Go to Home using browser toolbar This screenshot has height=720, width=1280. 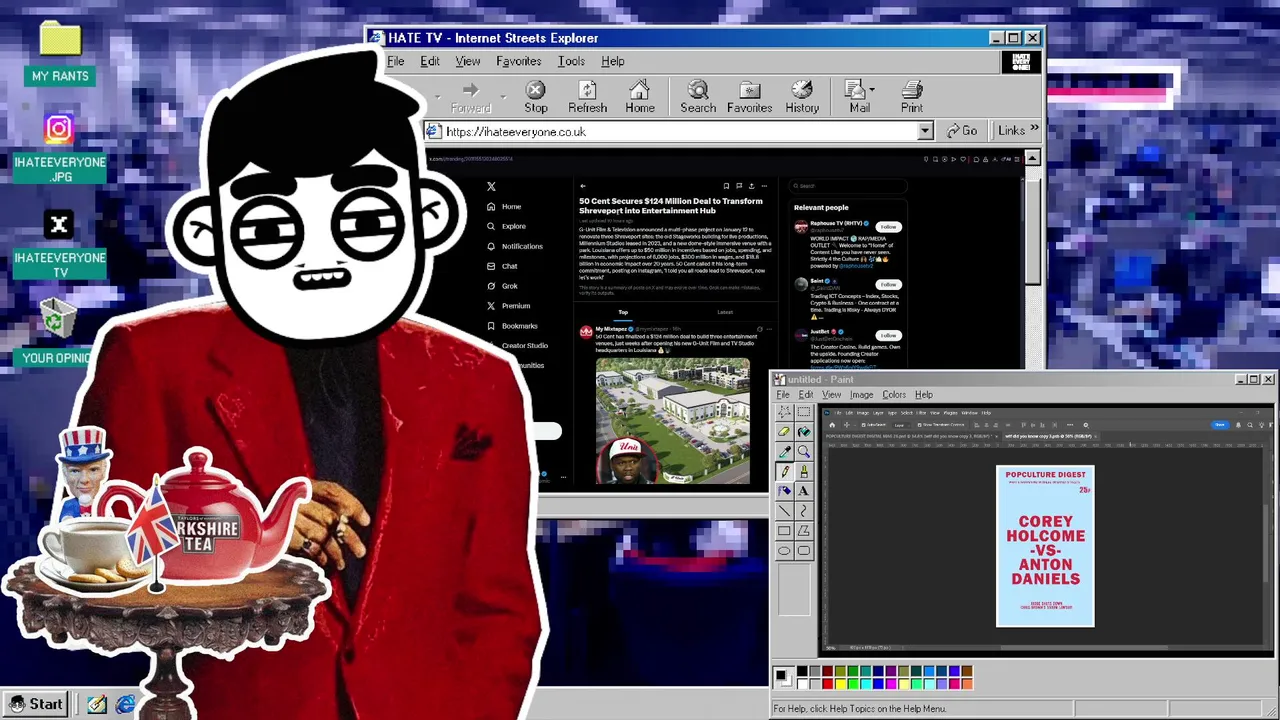pyautogui.click(x=640, y=97)
